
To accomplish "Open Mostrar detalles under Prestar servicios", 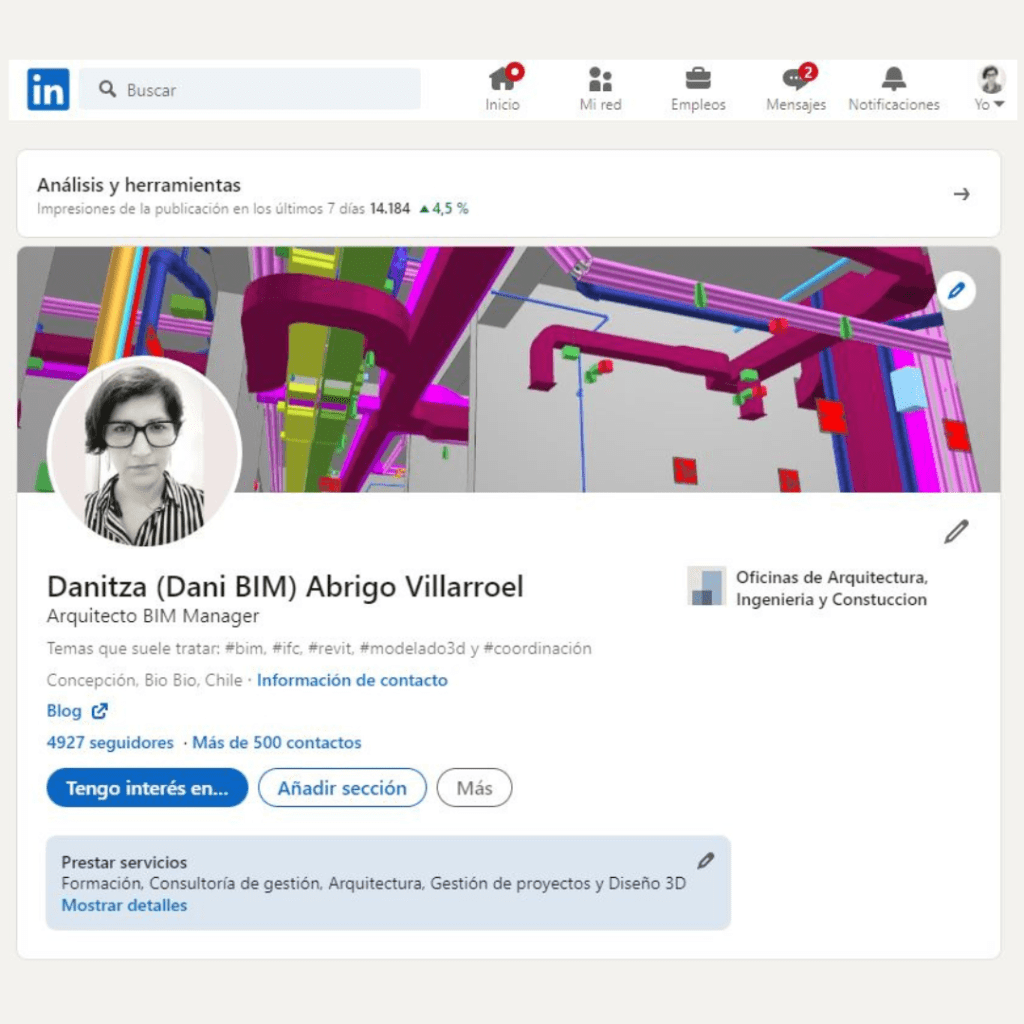I will click(124, 905).
